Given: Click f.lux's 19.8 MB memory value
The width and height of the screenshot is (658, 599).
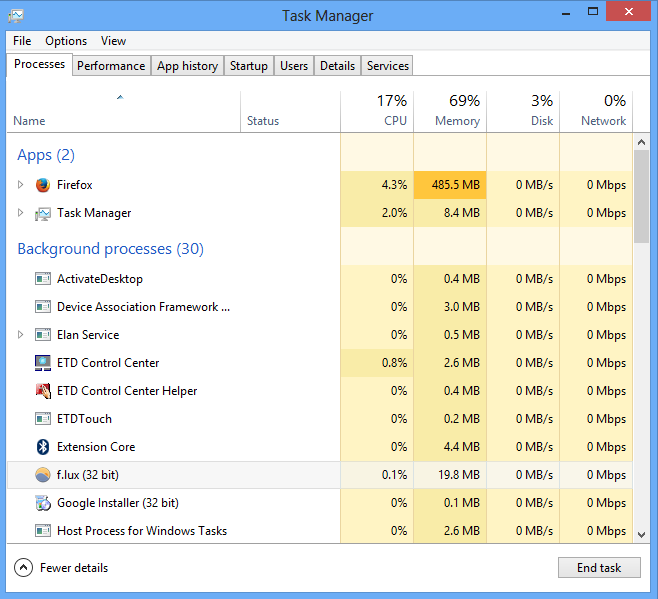Looking at the screenshot, I should (x=459, y=475).
